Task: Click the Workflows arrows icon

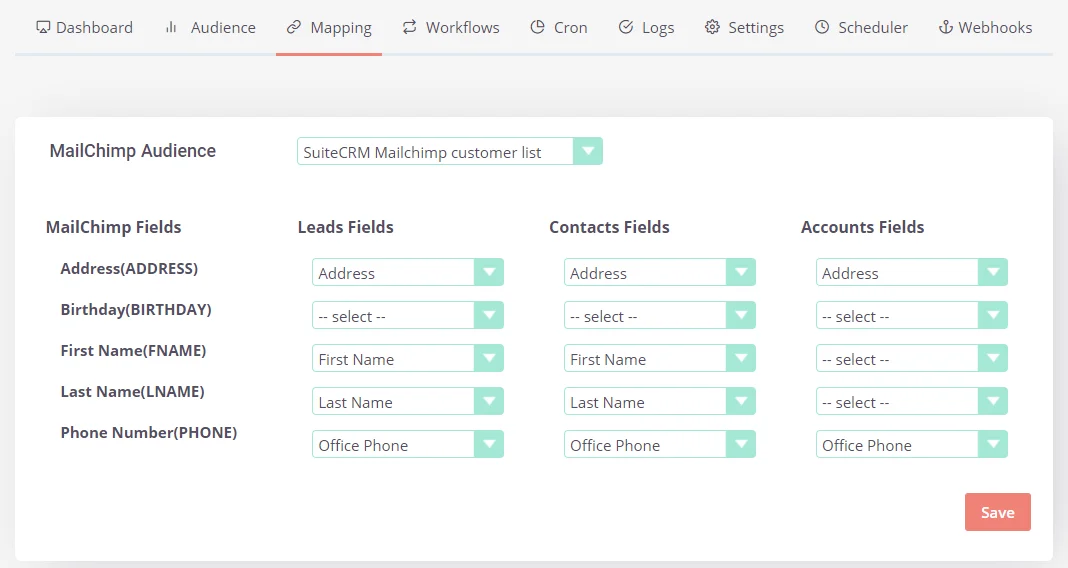Action: click(x=409, y=28)
